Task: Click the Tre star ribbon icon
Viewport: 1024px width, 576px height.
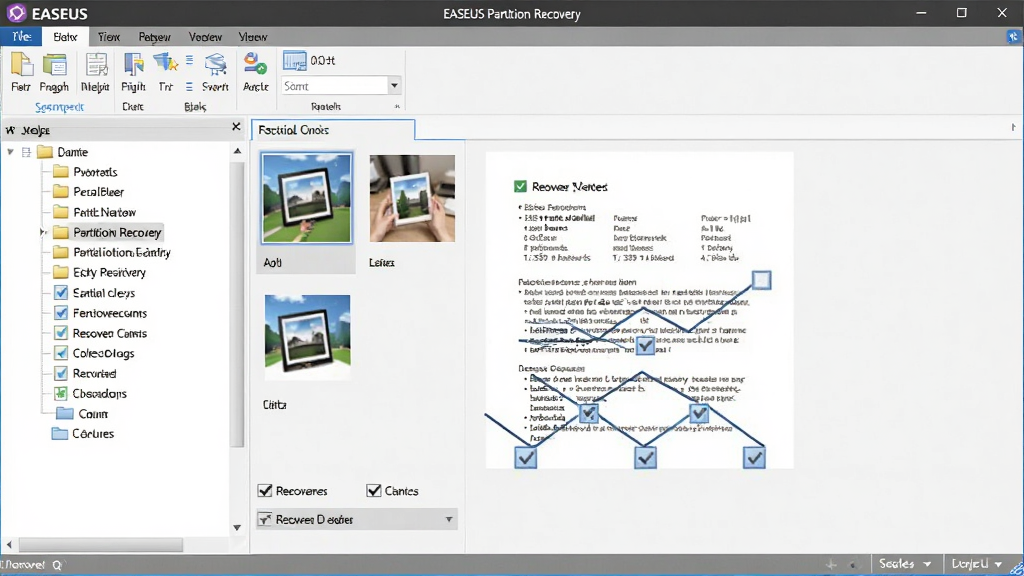Action: (x=165, y=64)
